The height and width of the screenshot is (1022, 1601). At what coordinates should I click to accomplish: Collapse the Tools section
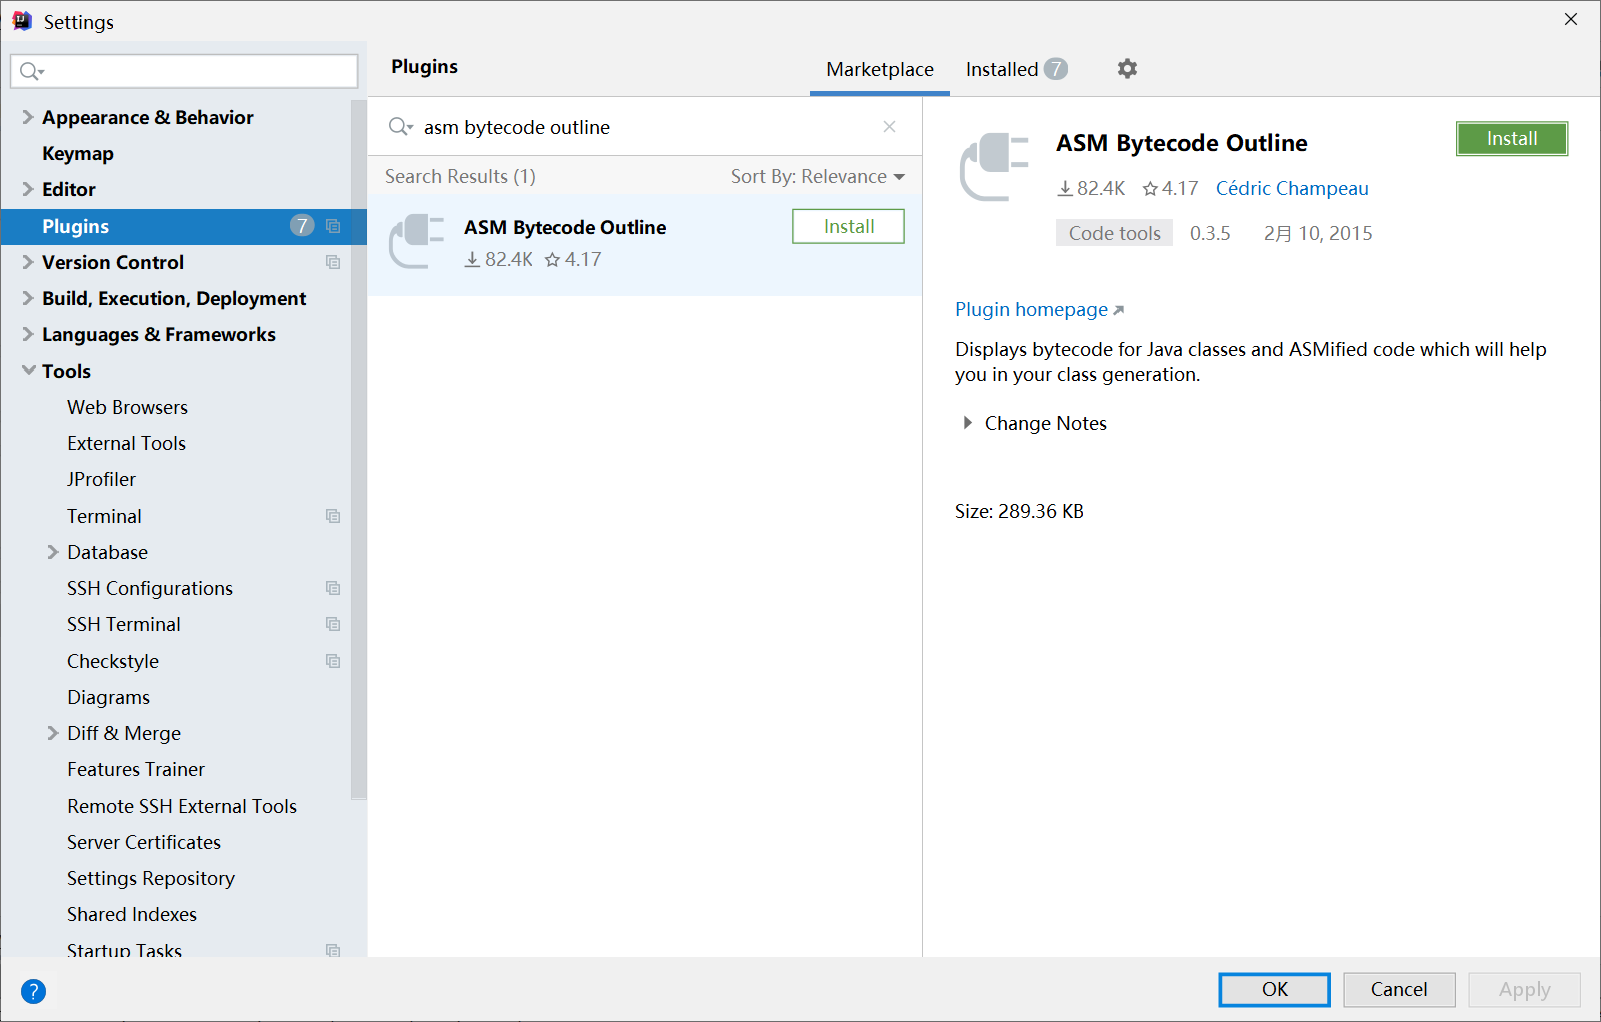28,371
